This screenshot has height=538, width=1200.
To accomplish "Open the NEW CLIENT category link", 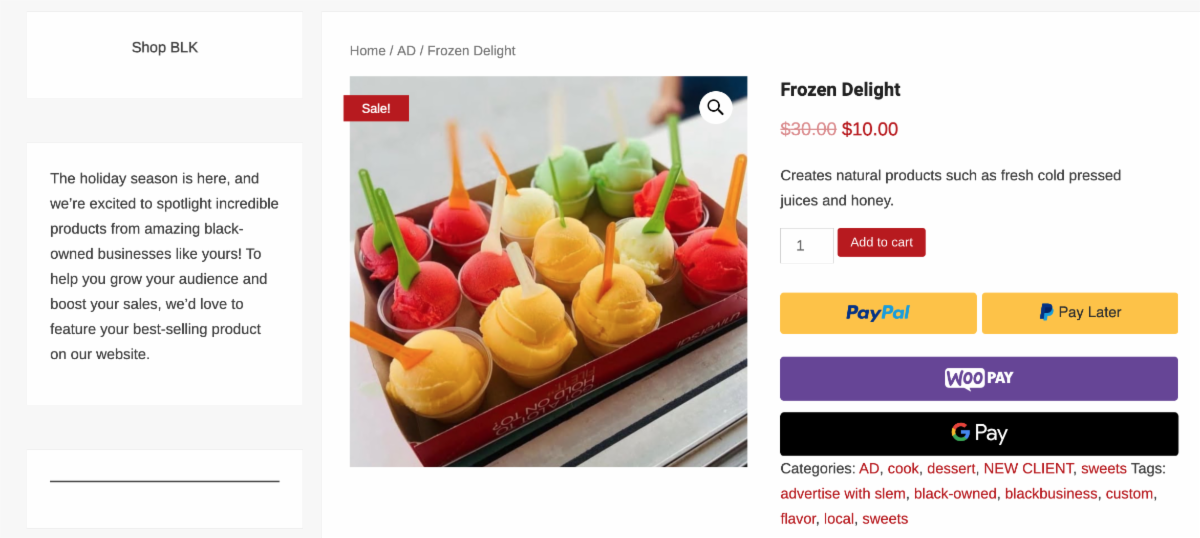I will tap(1028, 468).
